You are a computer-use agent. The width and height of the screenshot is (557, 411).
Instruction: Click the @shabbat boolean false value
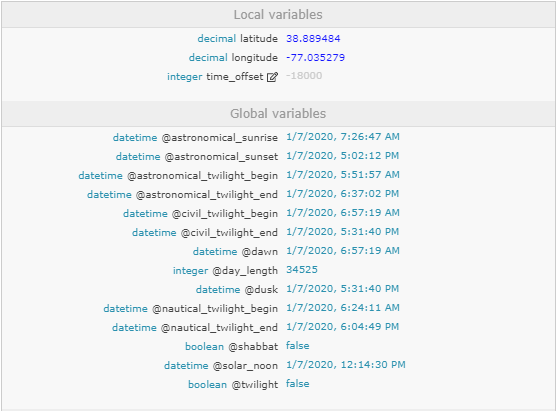tap(298, 346)
